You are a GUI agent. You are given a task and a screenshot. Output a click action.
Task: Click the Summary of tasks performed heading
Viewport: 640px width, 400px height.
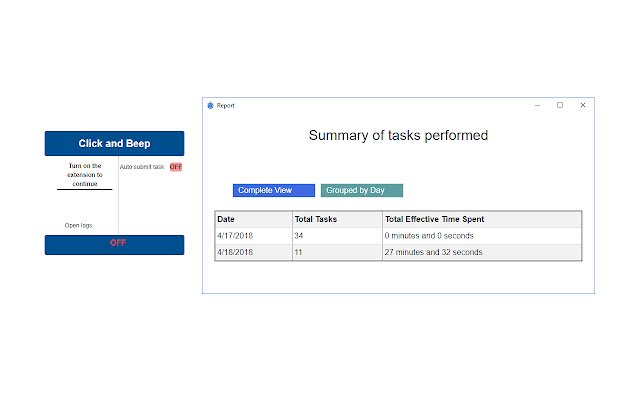coord(398,135)
